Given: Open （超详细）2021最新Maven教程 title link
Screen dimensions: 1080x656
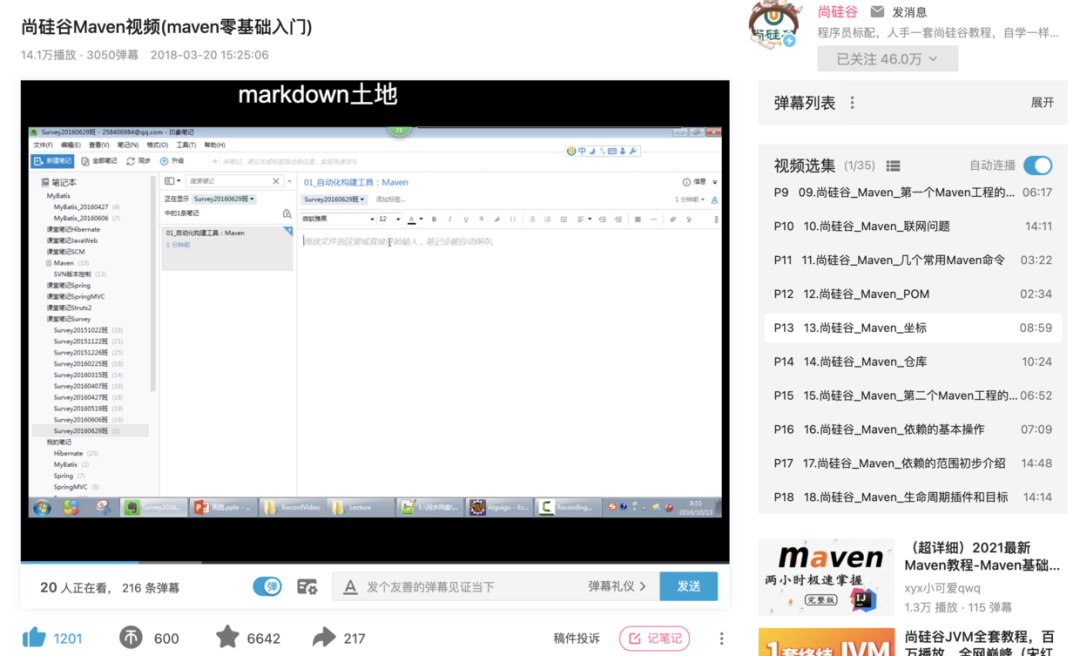Looking at the screenshot, I should click(982, 556).
